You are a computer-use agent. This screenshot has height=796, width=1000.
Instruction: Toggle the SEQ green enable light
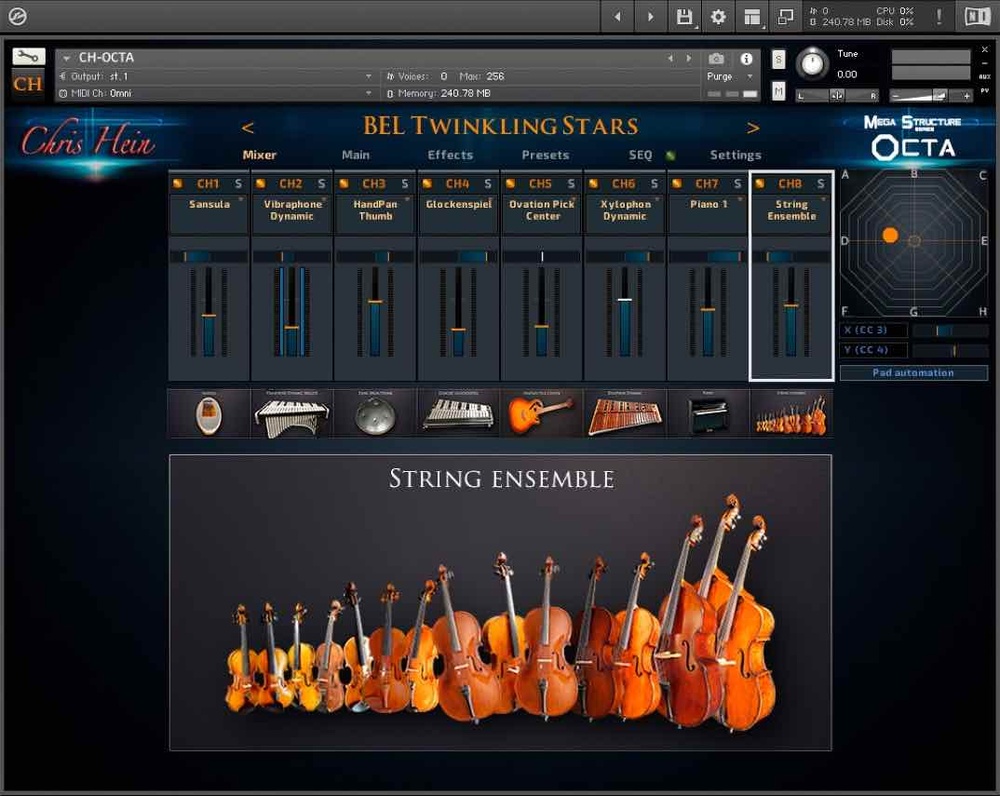point(670,155)
